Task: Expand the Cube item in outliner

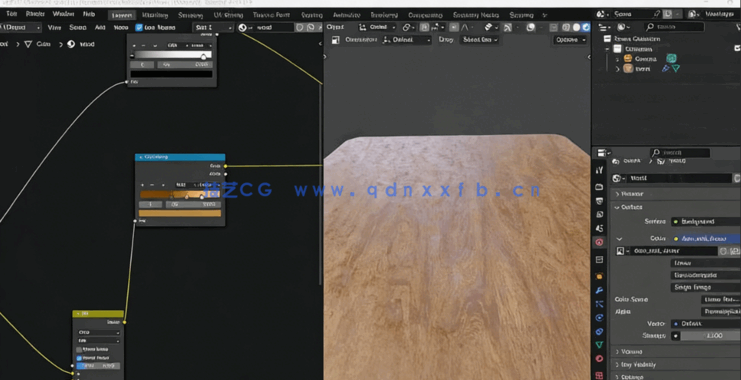Action: (x=618, y=69)
